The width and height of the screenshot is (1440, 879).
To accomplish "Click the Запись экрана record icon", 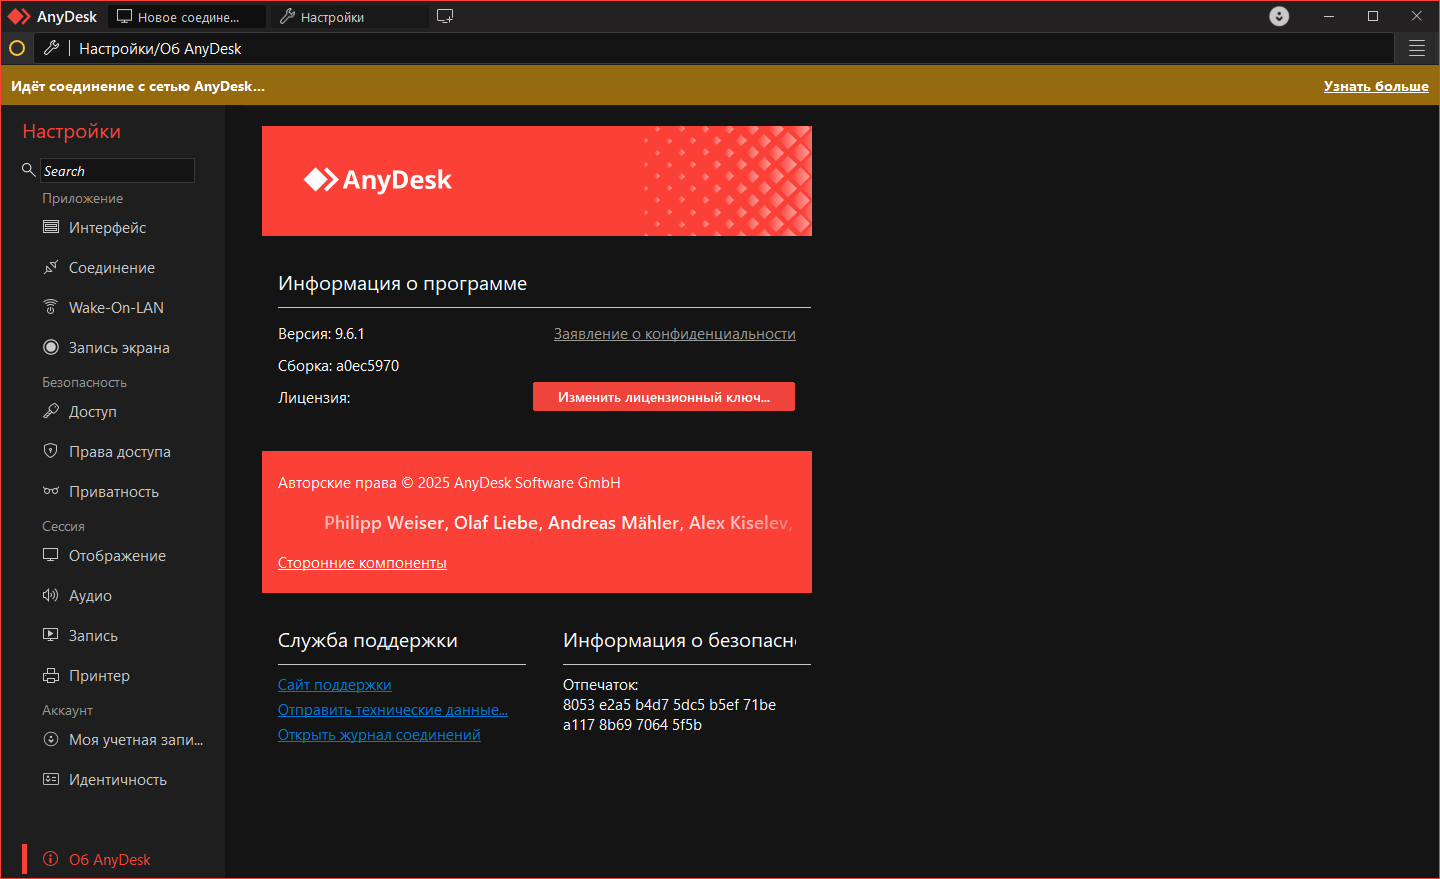I will coord(51,347).
